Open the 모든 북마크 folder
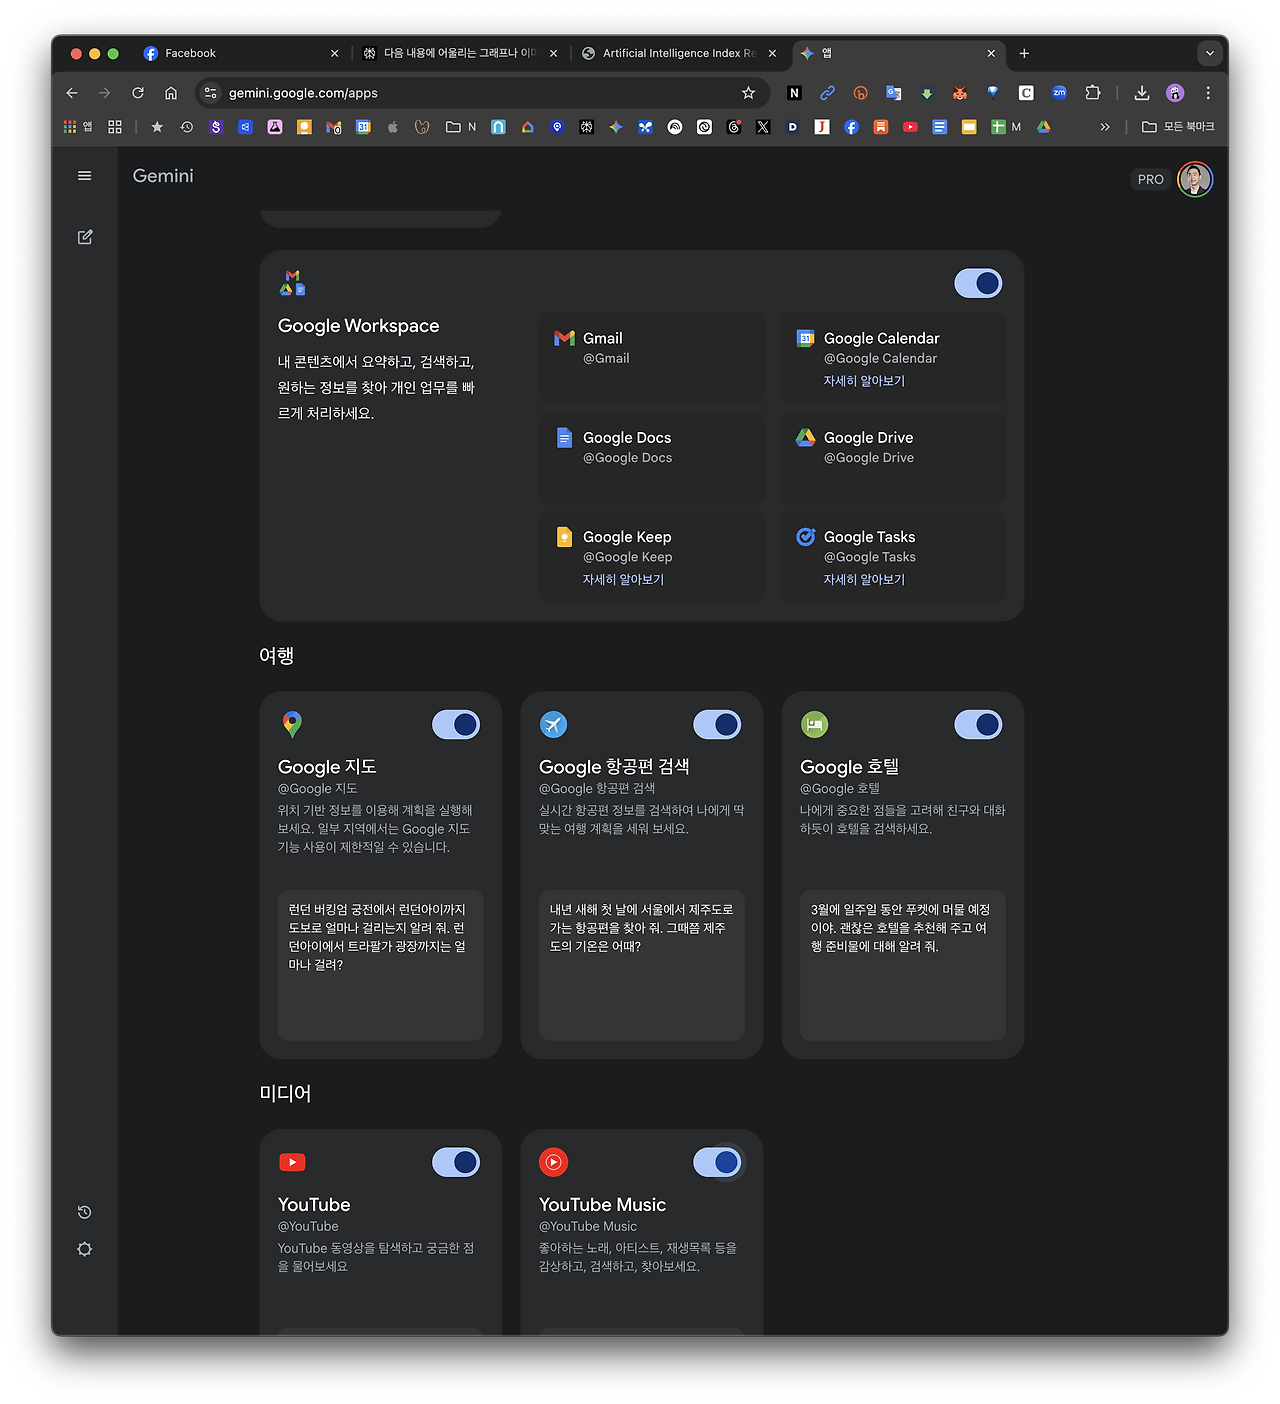1280x1404 pixels. [x=1178, y=127]
